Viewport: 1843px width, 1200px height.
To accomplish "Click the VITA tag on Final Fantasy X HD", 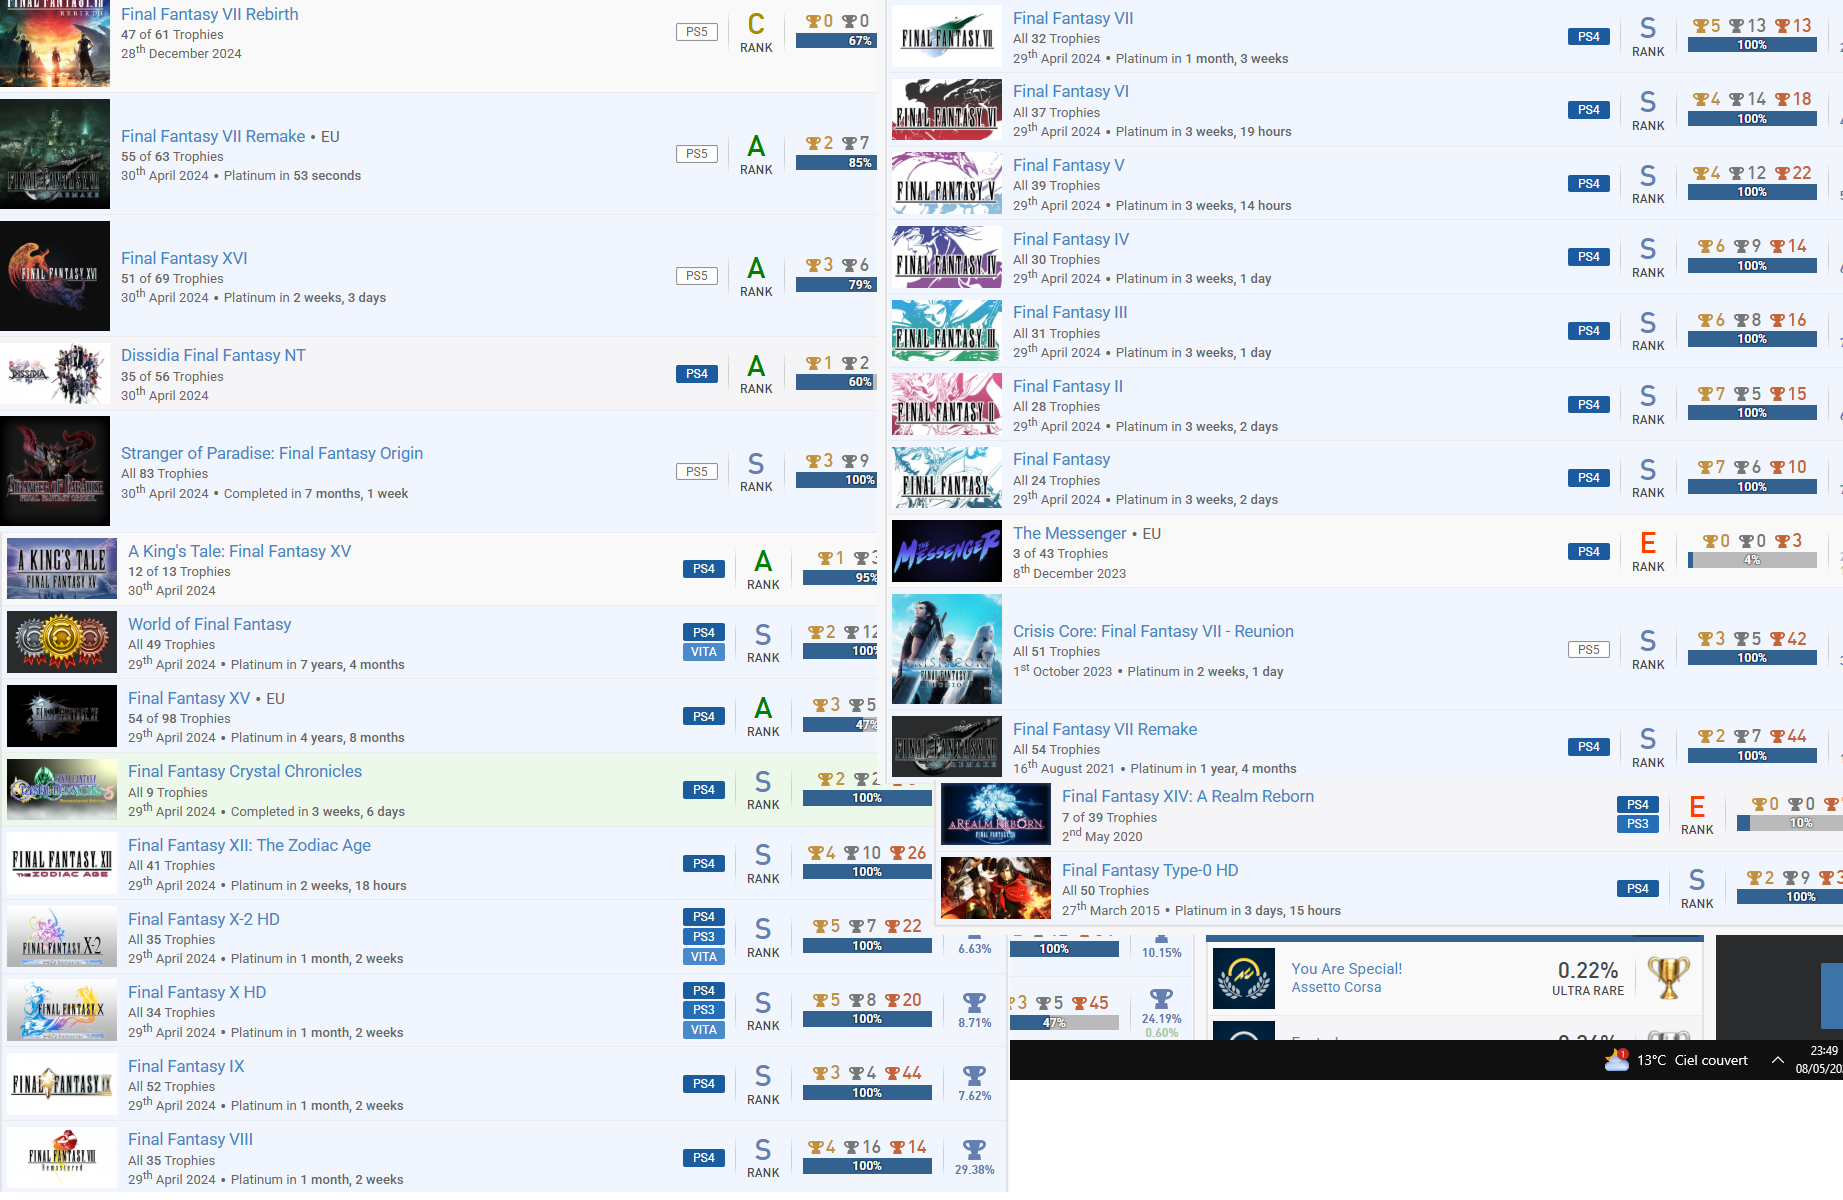I will tap(704, 1030).
